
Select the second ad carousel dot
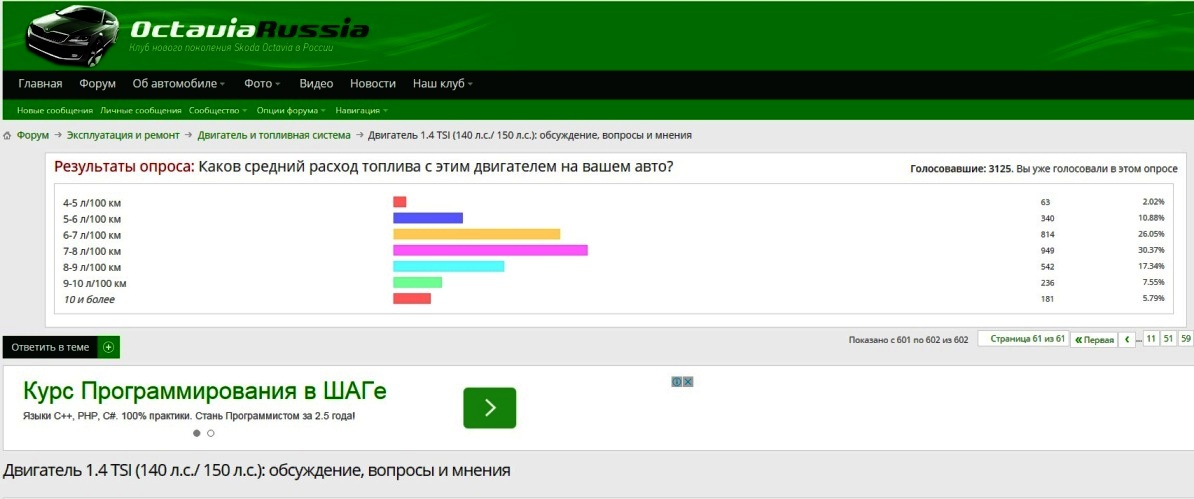point(211,433)
